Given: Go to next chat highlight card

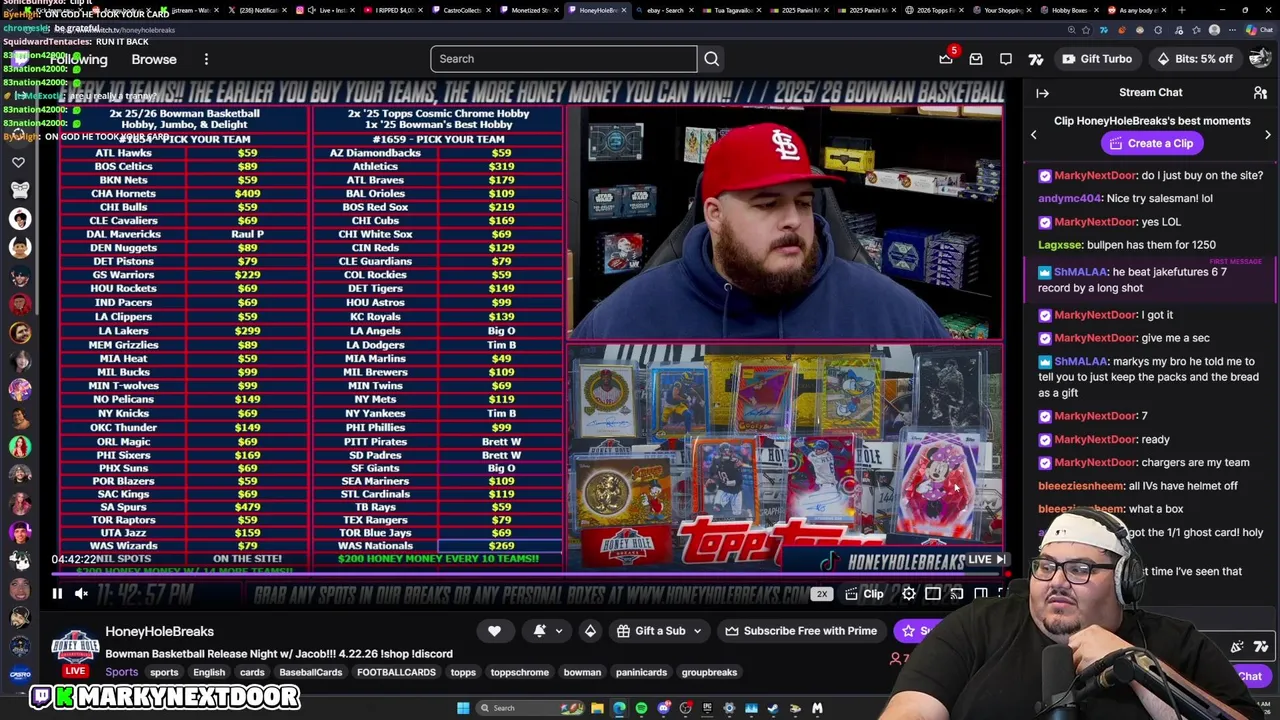Looking at the screenshot, I should 1267,135.
